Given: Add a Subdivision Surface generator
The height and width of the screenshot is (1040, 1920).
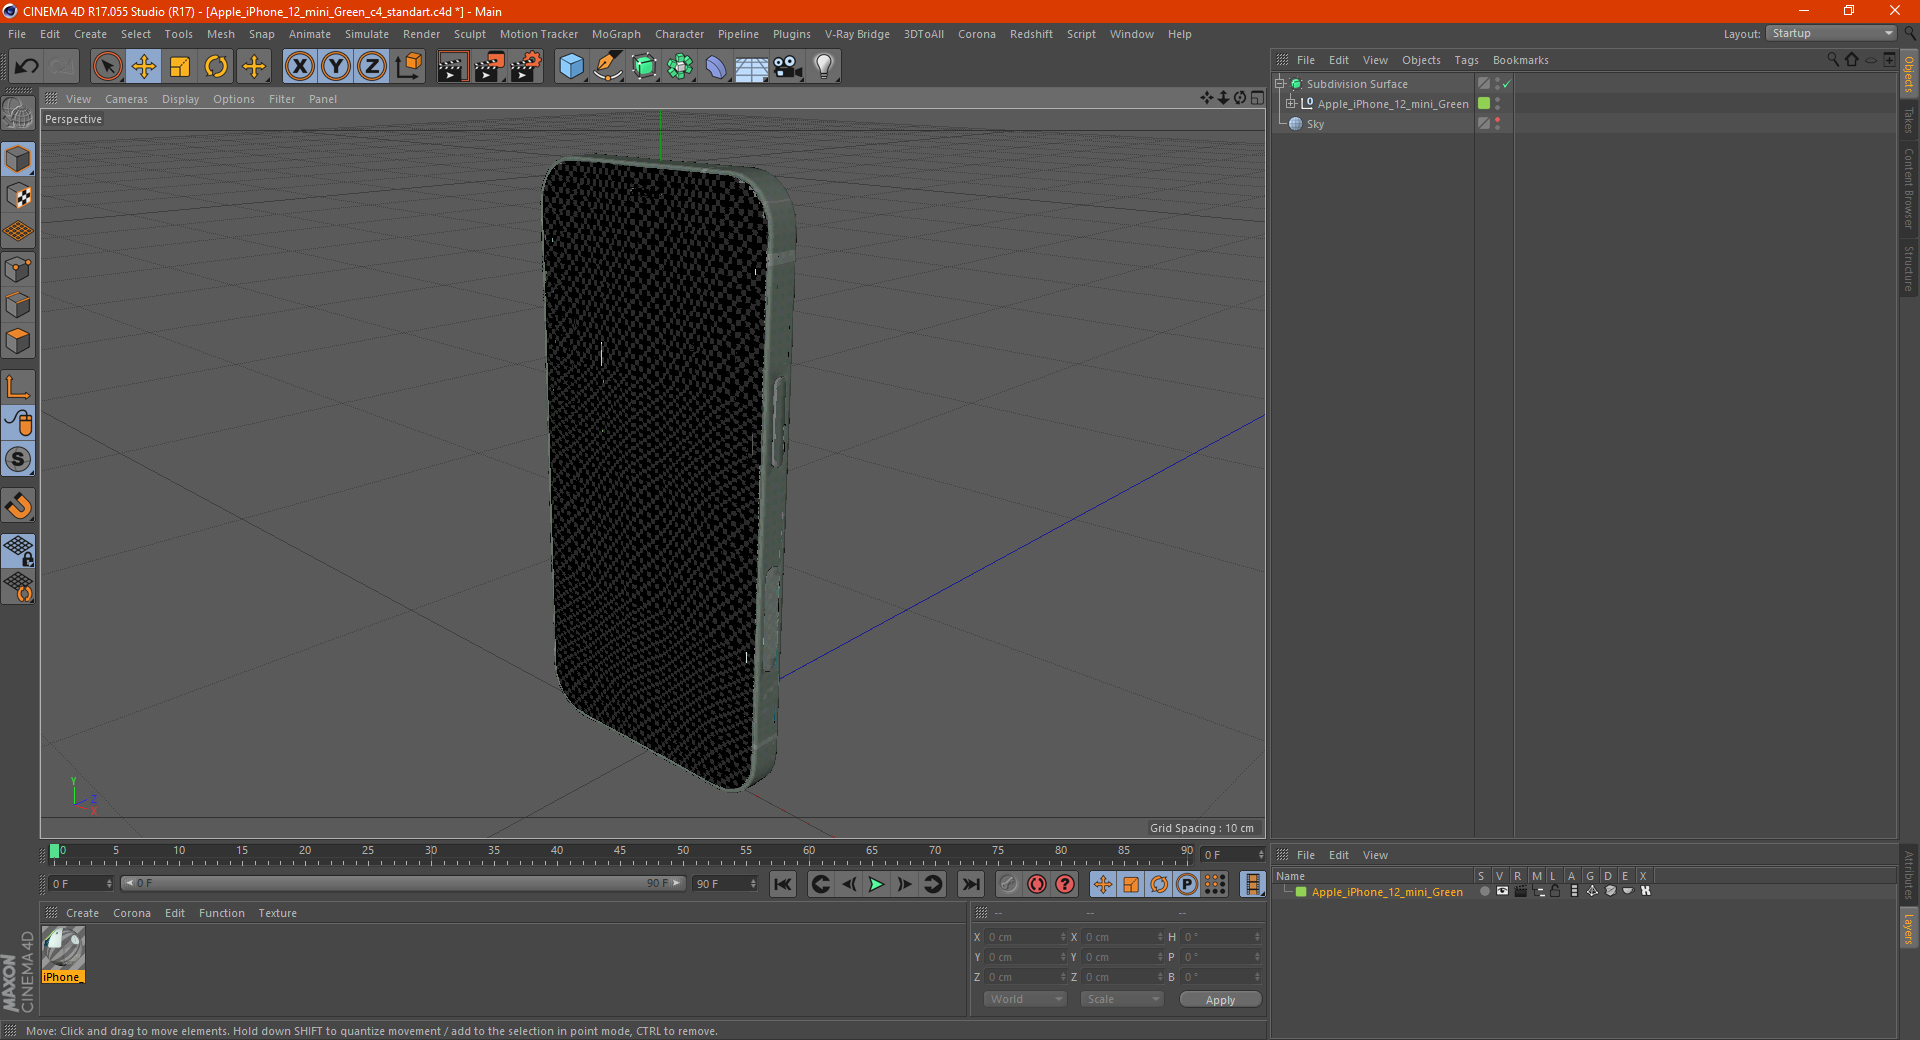Looking at the screenshot, I should (644, 67).
